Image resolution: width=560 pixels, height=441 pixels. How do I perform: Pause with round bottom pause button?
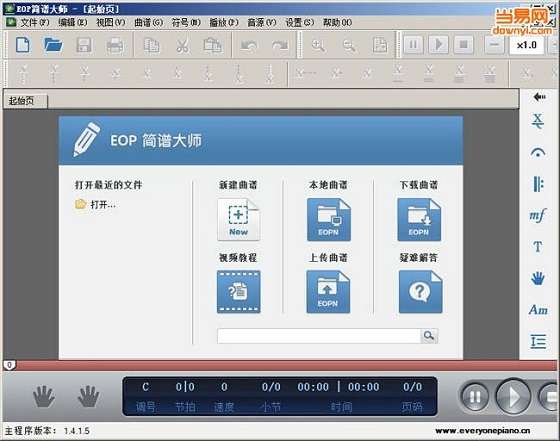475,396
